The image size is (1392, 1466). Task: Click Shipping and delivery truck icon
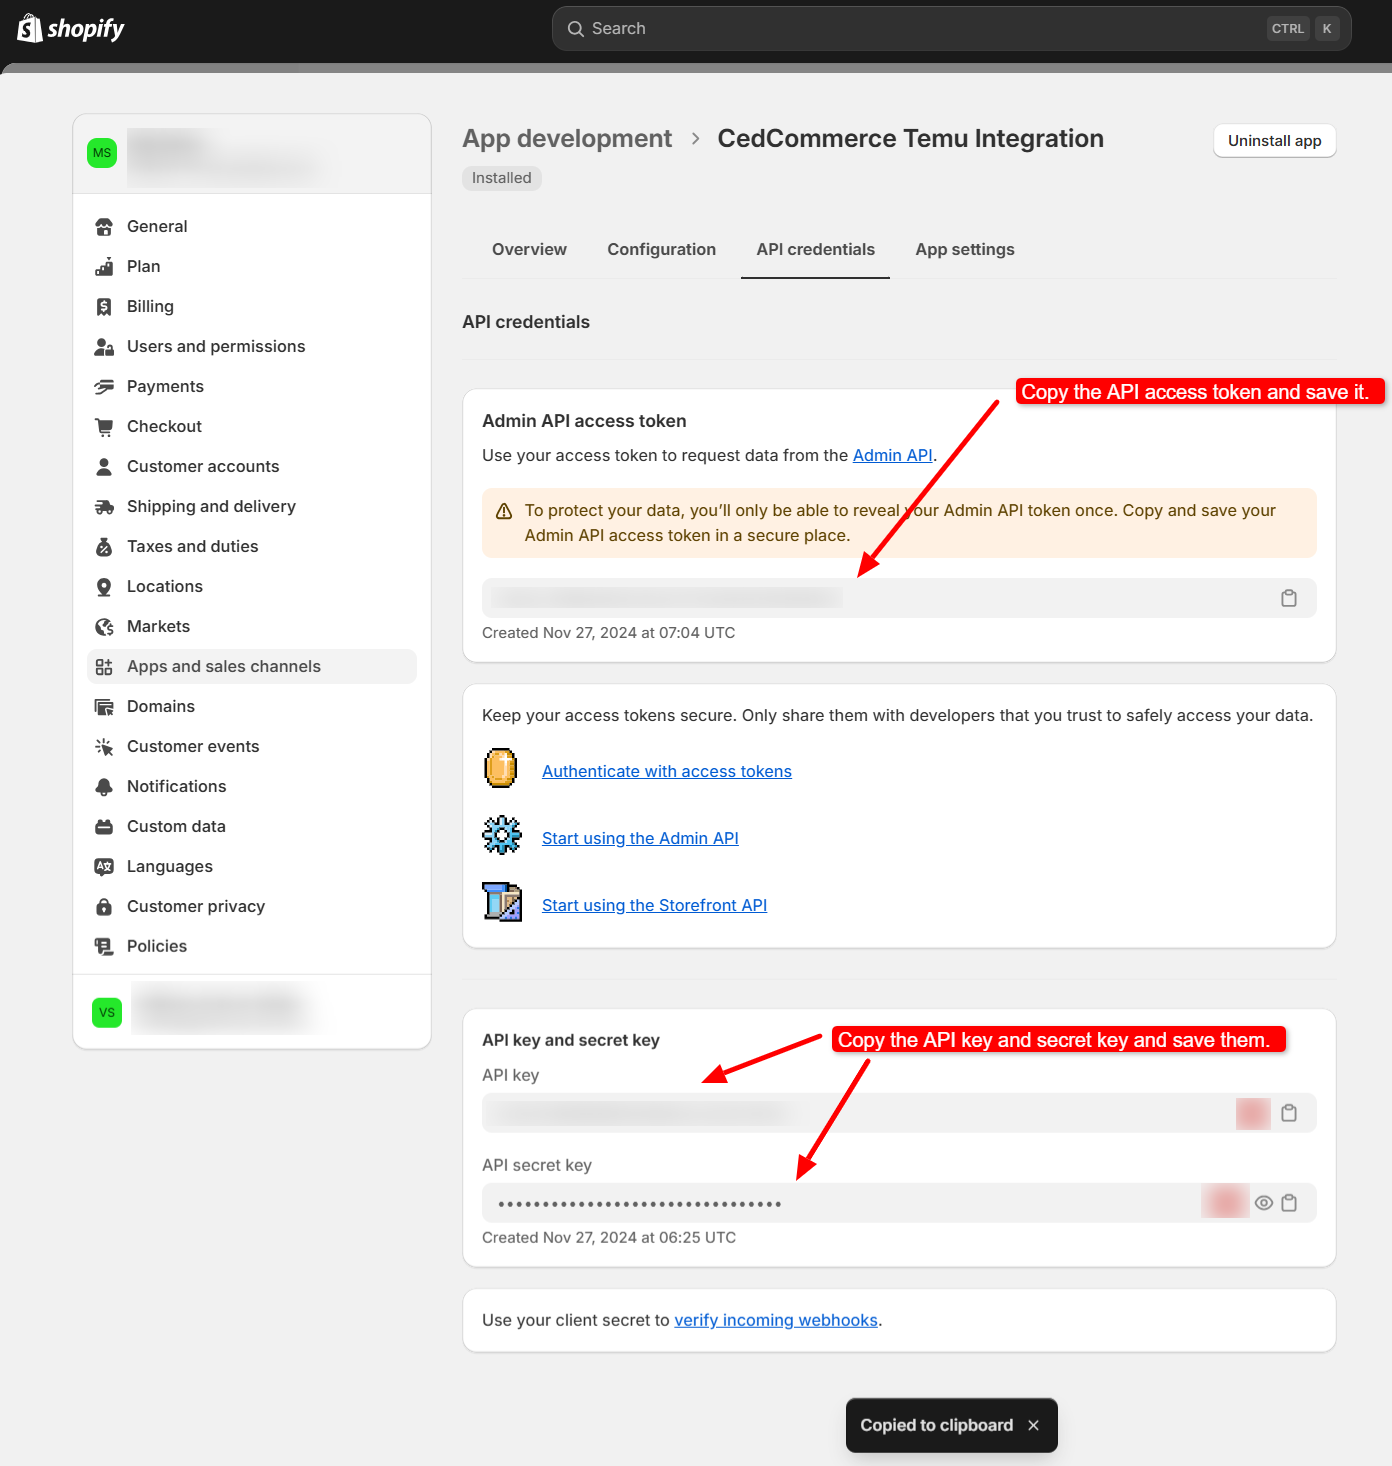click(x=104, y=507)
